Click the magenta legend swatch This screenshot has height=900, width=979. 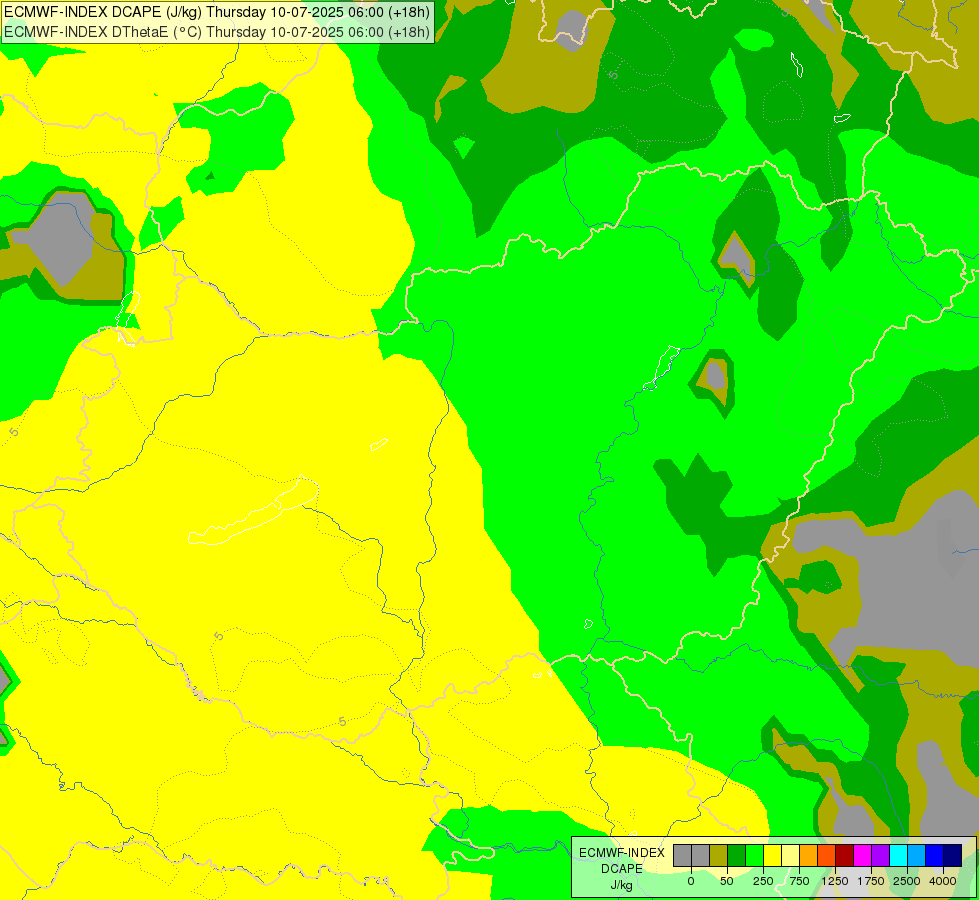[x=862, y=856]
